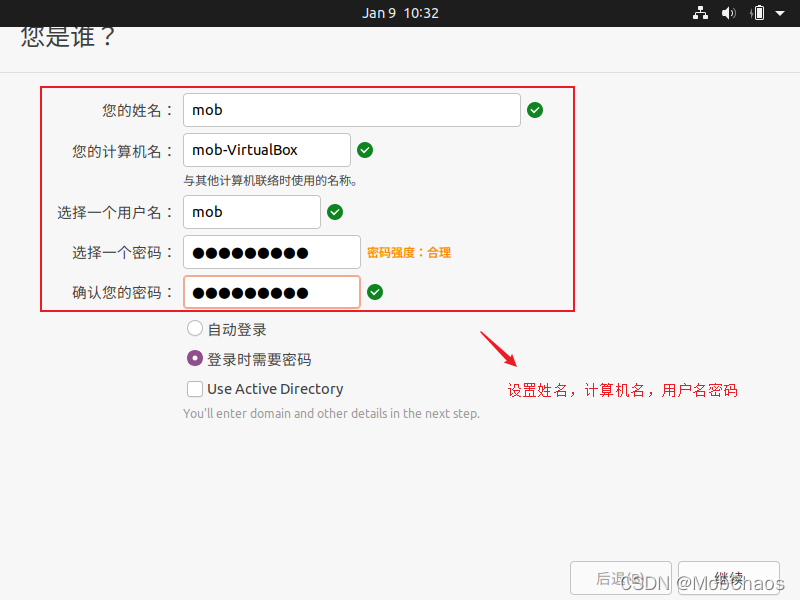Click the 选择一个用户名 username field

point(252,212)
